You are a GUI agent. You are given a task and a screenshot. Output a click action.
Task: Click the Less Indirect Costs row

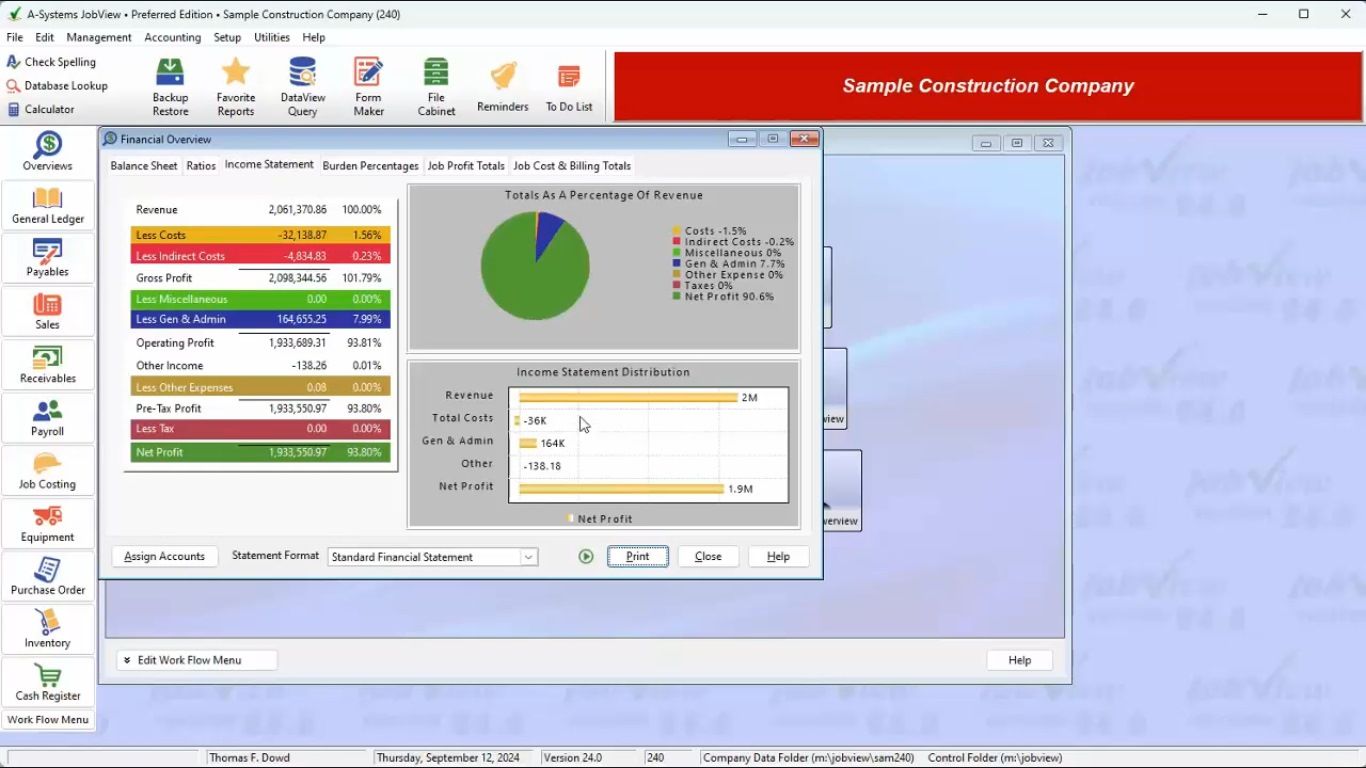(260, 256)
